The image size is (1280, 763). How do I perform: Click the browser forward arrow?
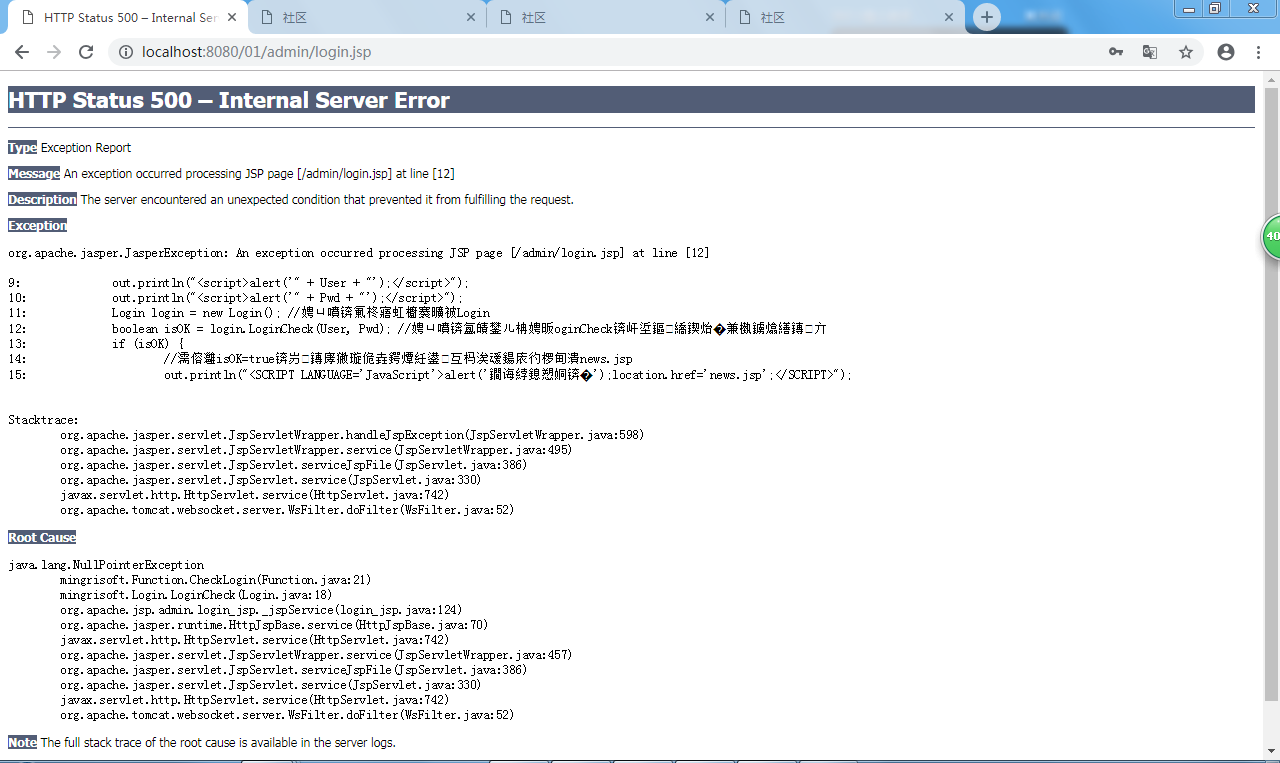click(x=54, y=52)
